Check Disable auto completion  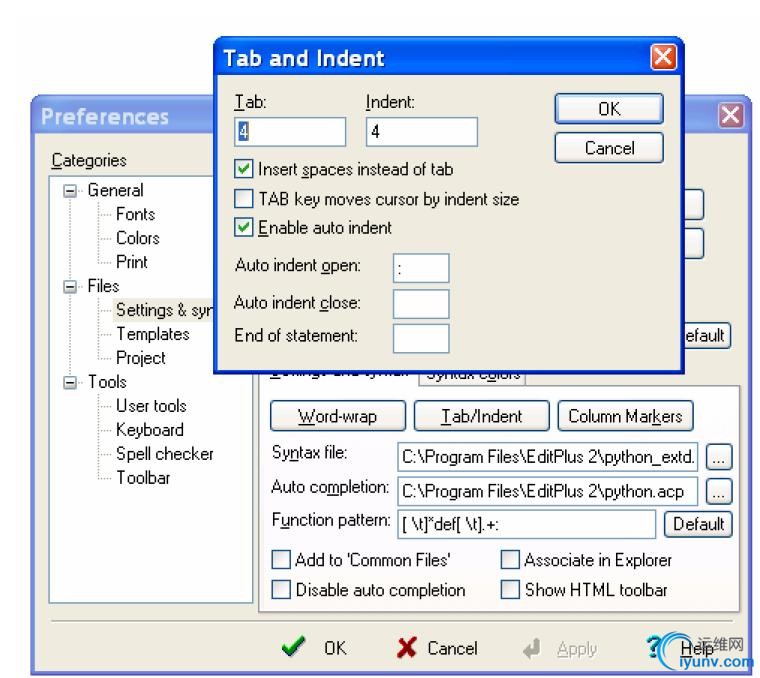point(281,589)
